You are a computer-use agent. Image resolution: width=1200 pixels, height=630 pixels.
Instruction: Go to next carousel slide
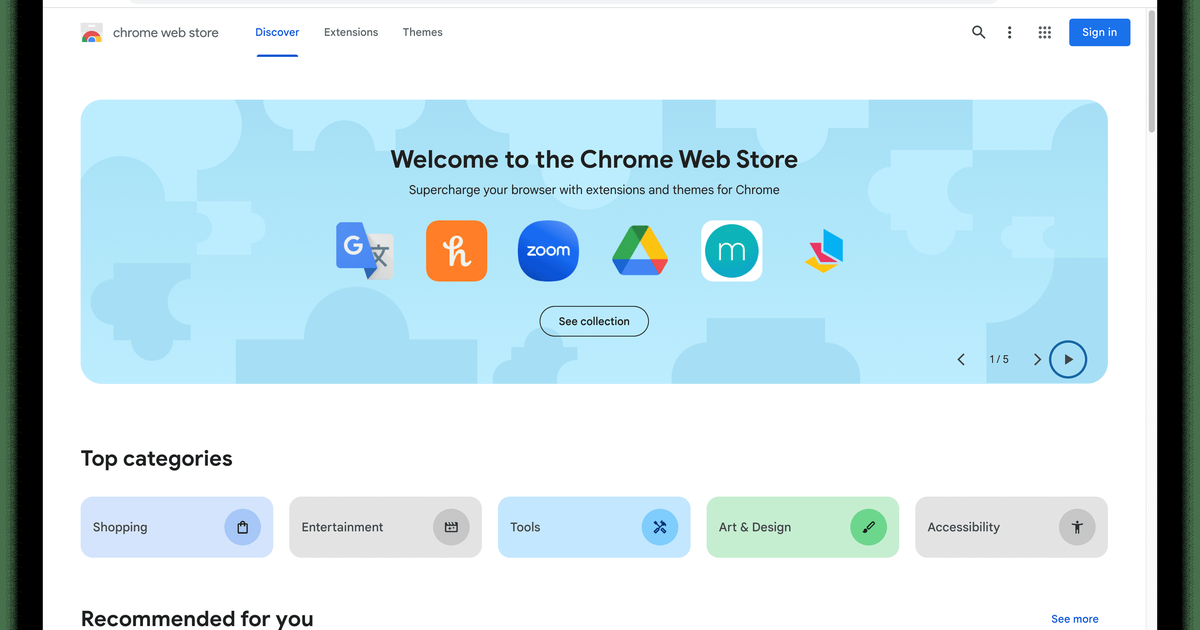point(1037,359)
